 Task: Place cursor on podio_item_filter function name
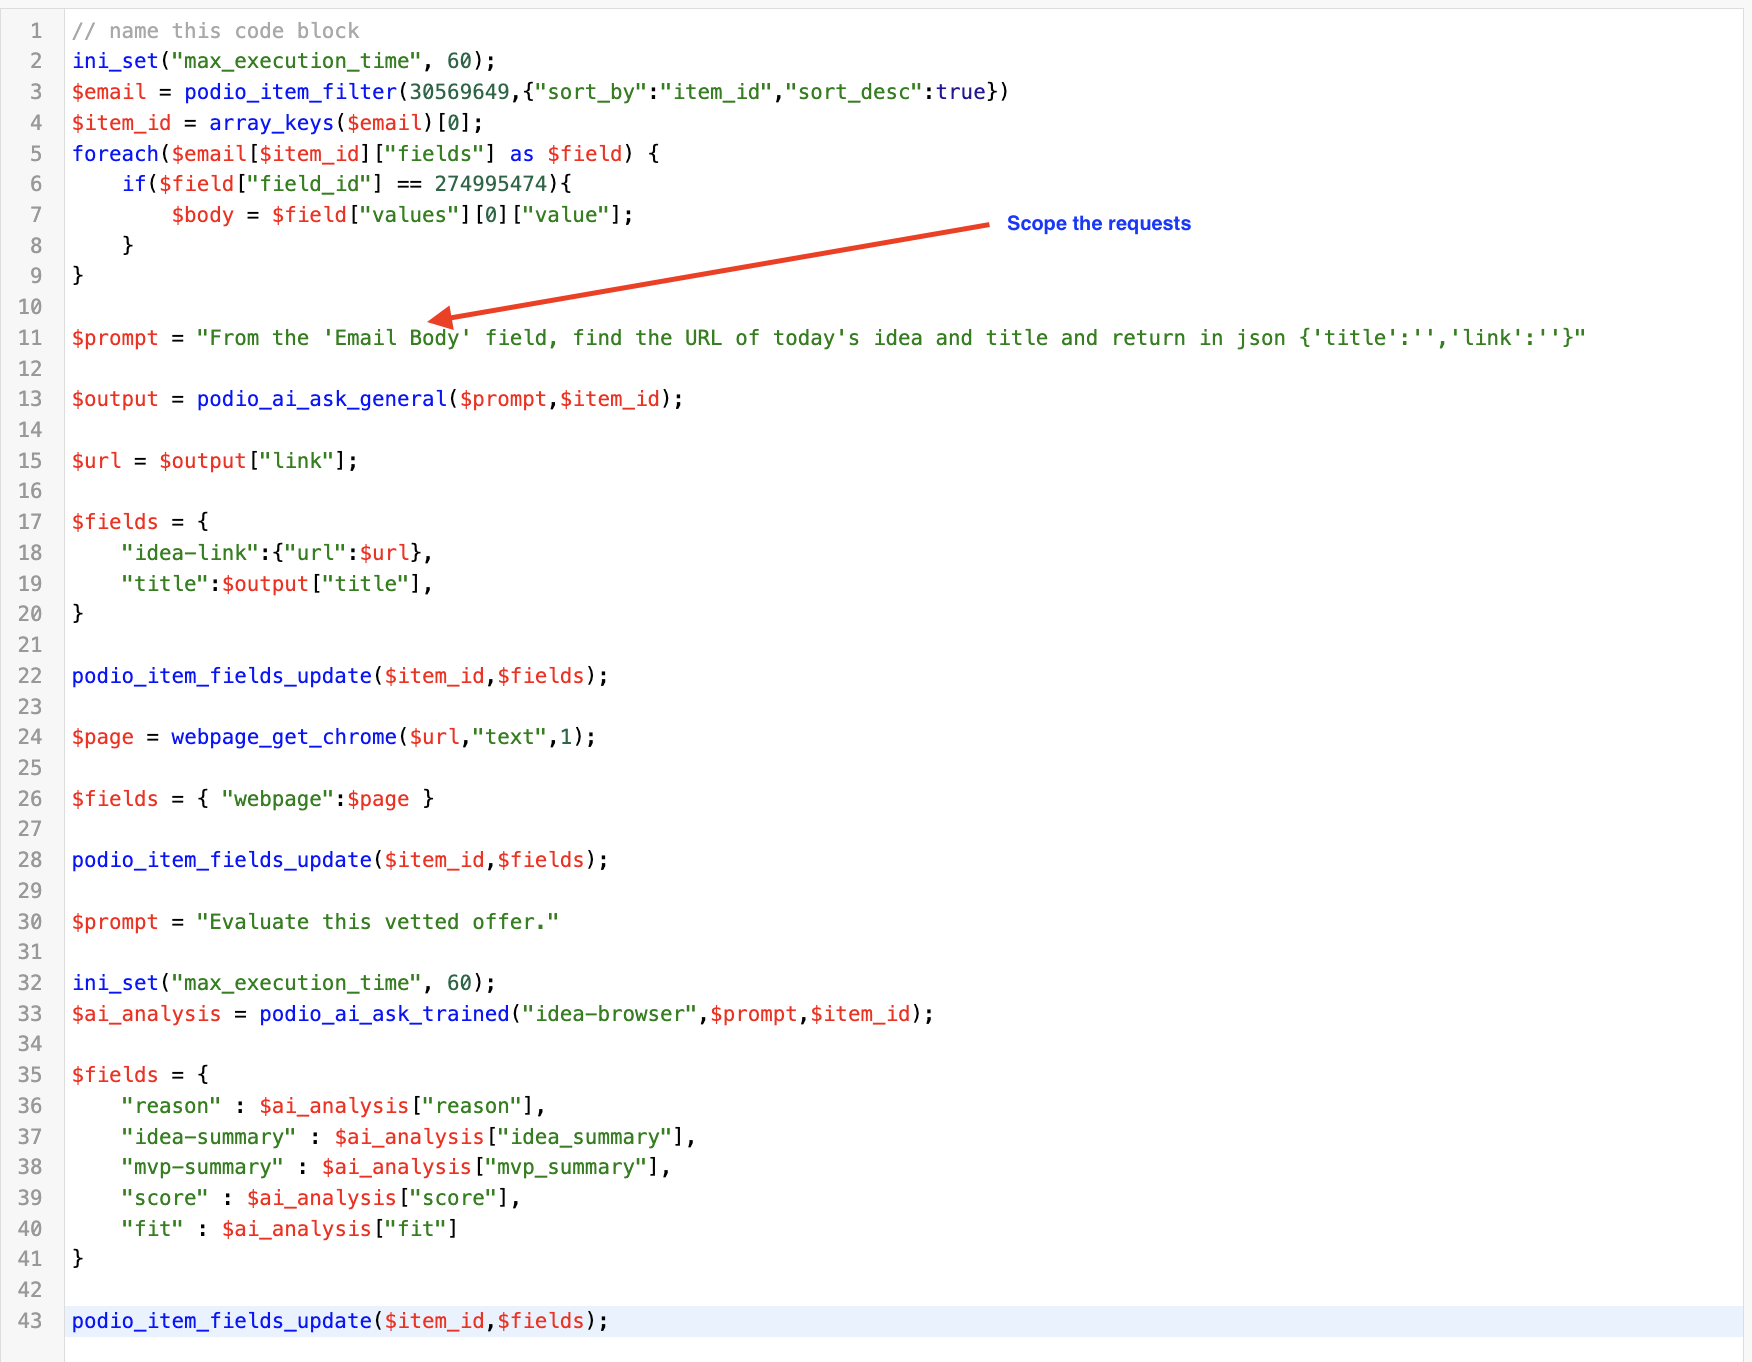pos(290,92)
